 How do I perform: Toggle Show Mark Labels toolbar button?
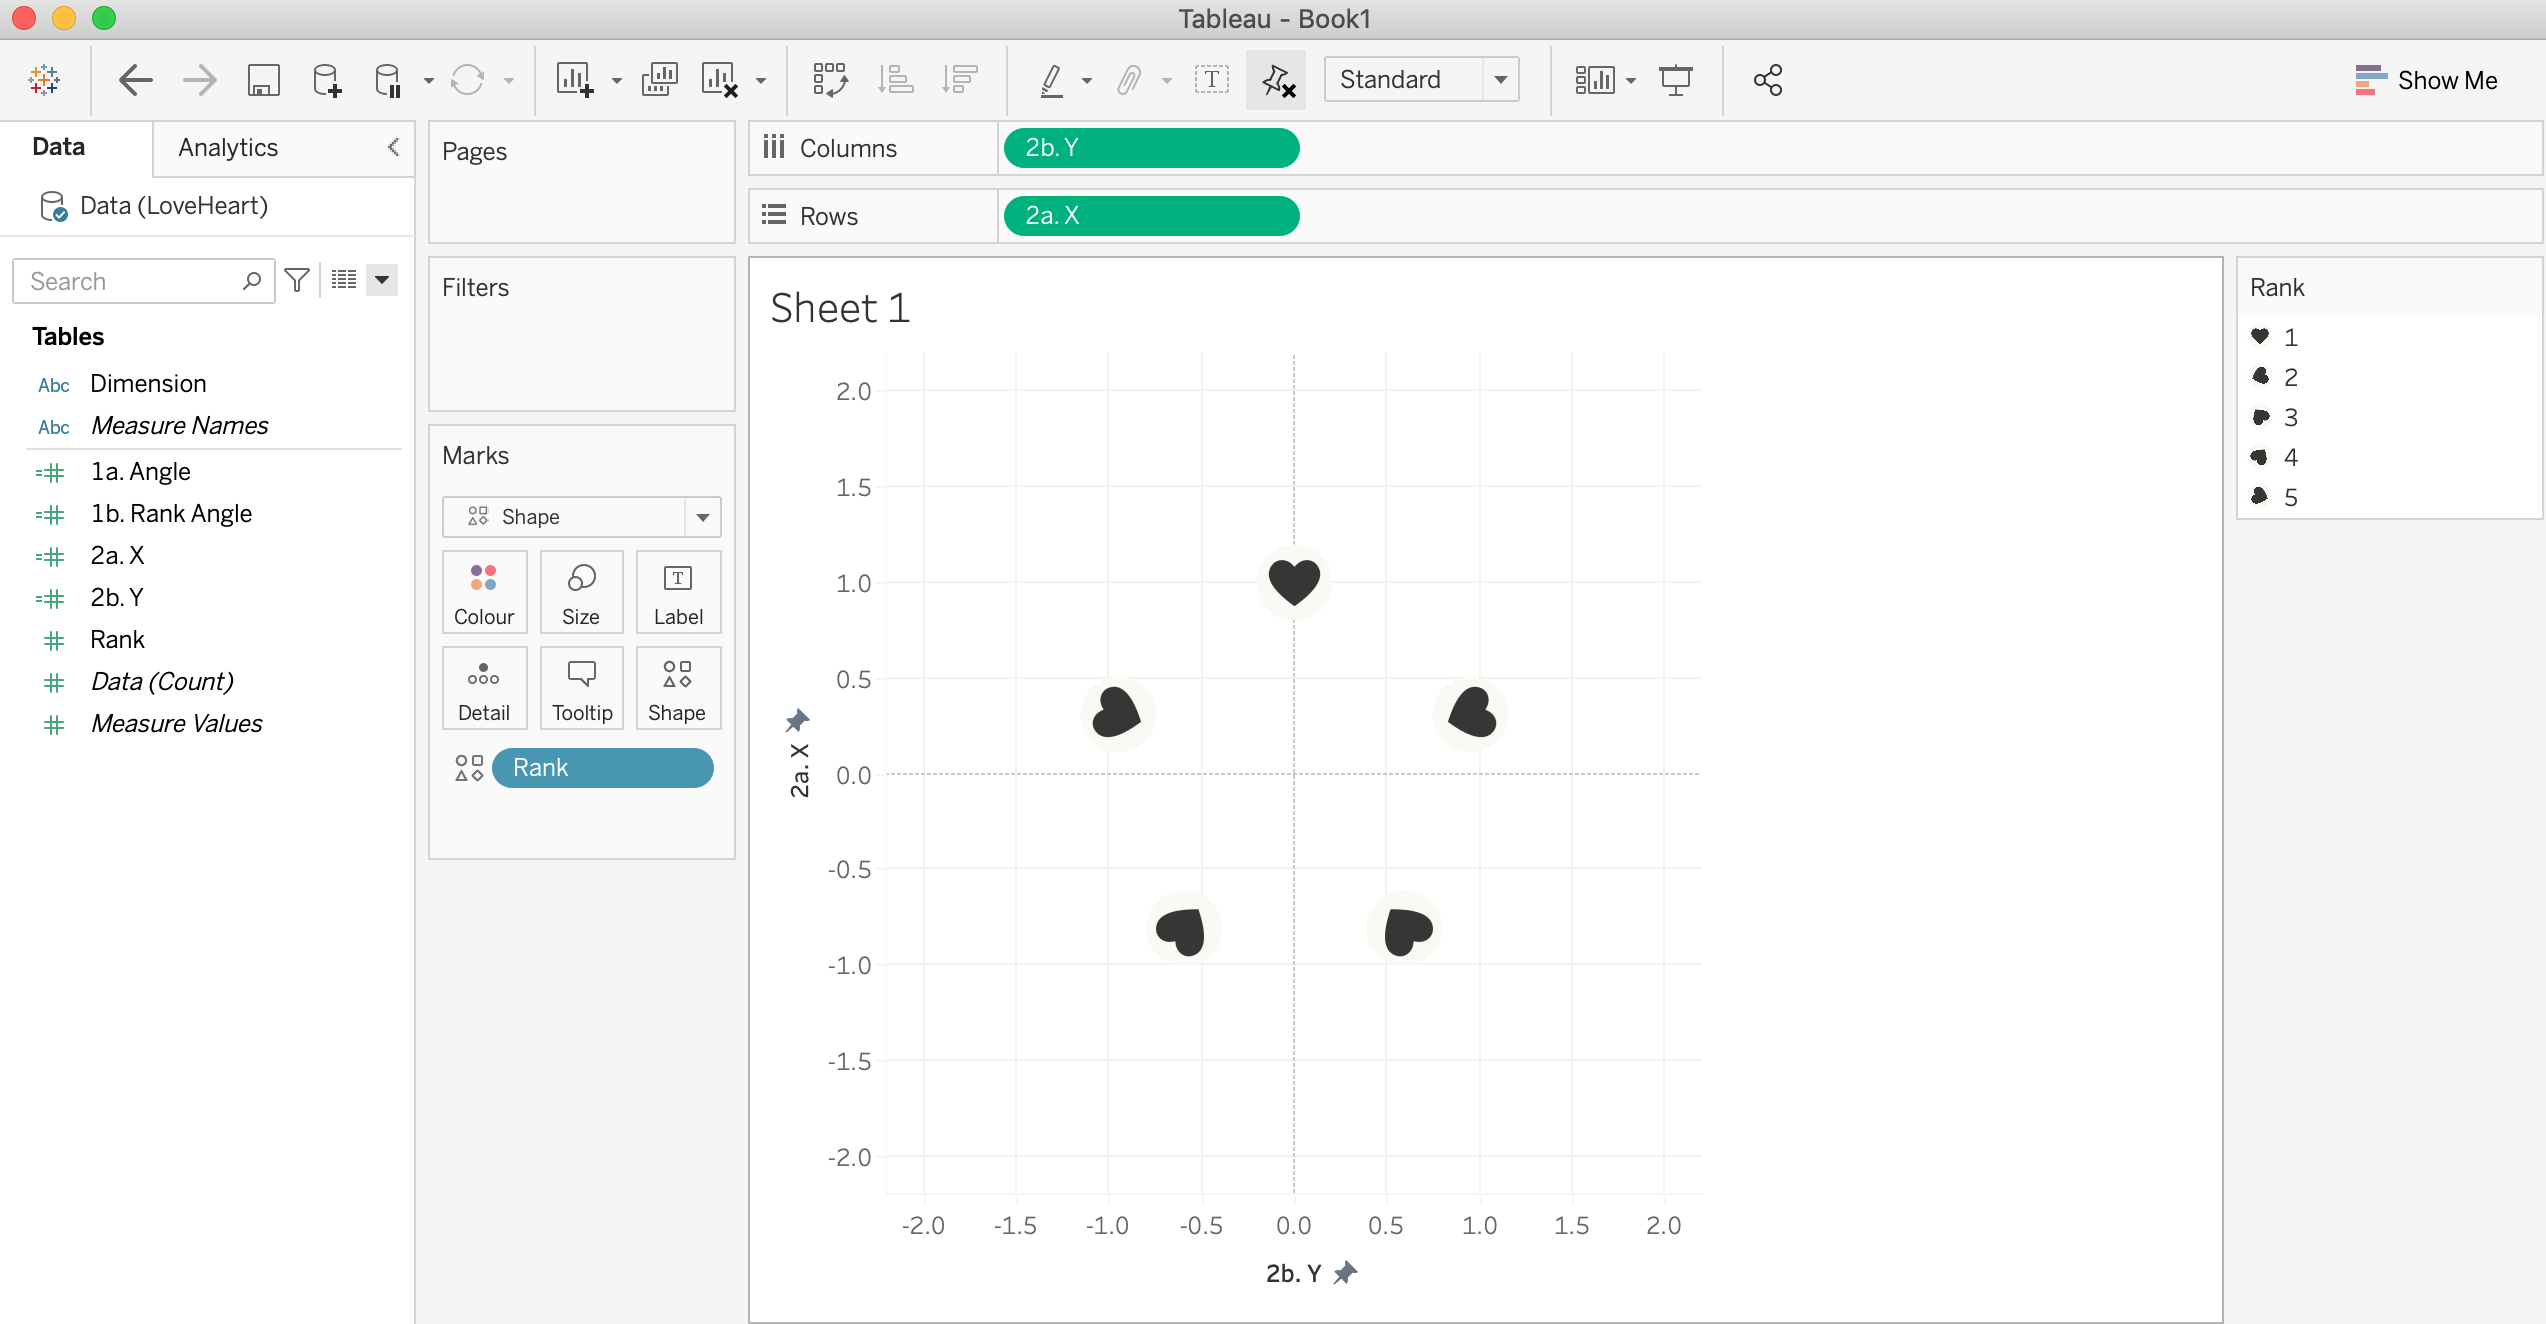(x=1211, y=80)
